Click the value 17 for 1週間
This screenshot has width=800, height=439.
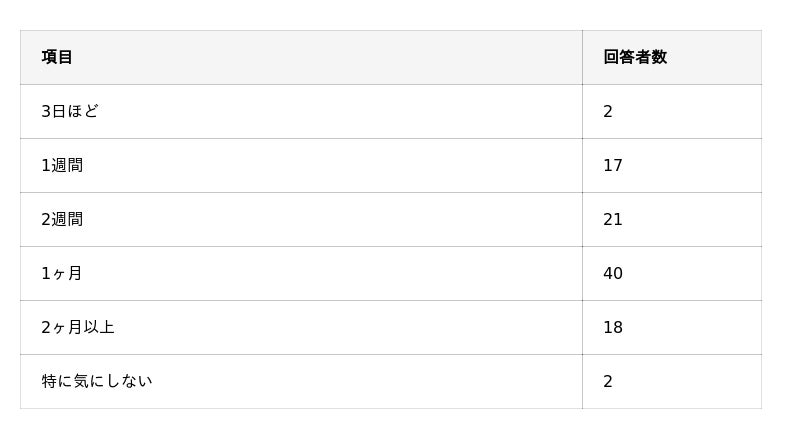(x=613, y=165)
